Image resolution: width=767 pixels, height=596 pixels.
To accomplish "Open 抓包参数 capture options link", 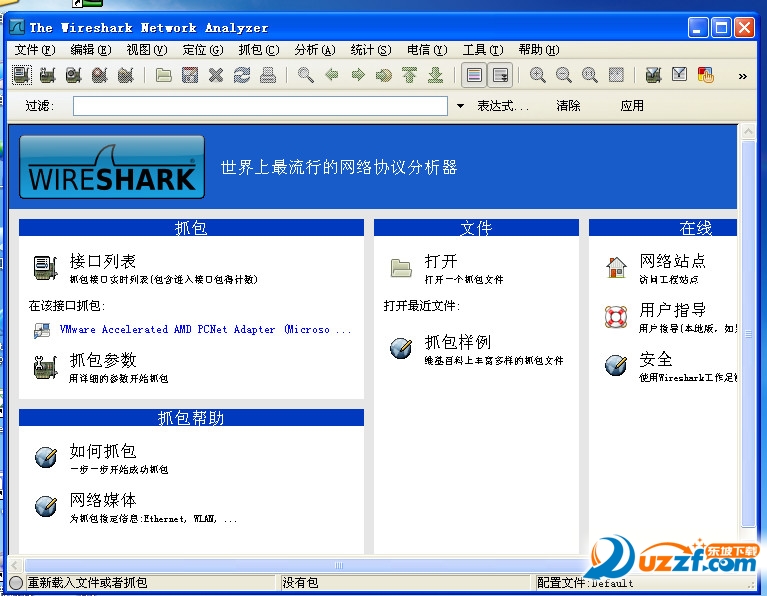I will tap(103, 360).
